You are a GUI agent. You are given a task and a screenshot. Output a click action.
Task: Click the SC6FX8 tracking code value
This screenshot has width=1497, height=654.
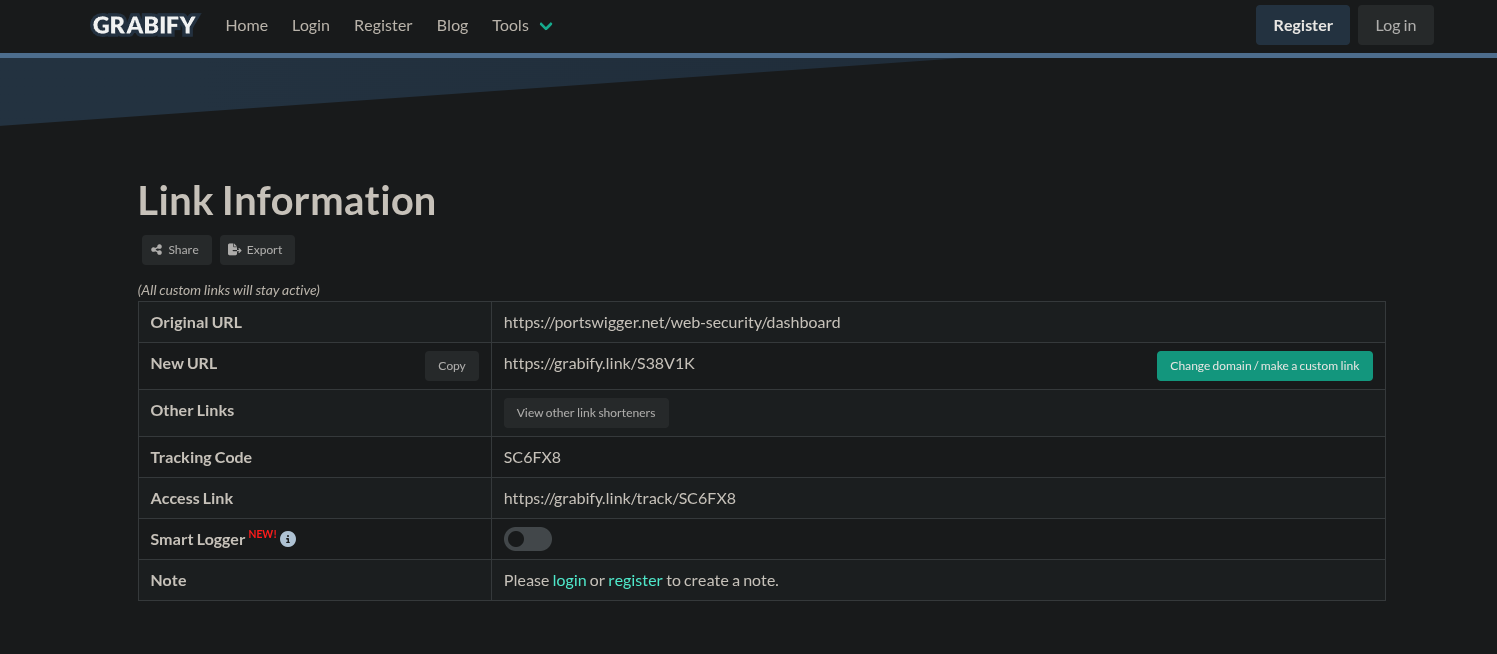[532, 457]
